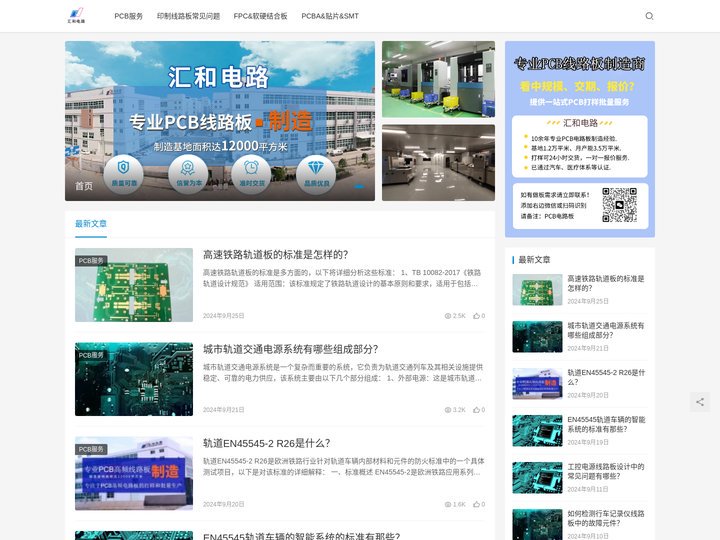This screenshot has height=540, width=720.
Task: Click the views eye icon showing 3.2K
Action: (448, 410)
